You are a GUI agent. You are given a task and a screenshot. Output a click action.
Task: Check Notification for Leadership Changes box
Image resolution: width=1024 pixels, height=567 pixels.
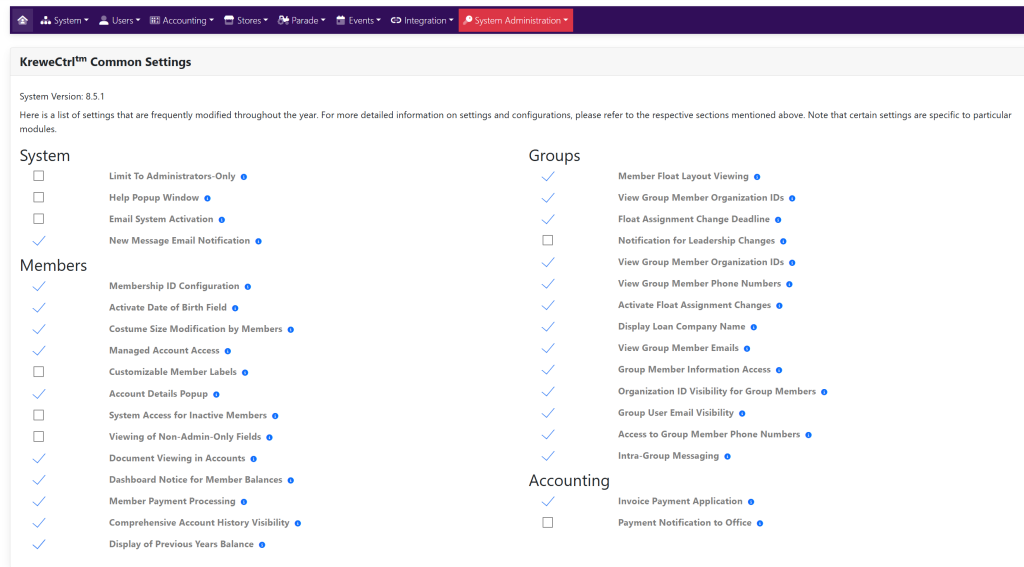point(548,241)
